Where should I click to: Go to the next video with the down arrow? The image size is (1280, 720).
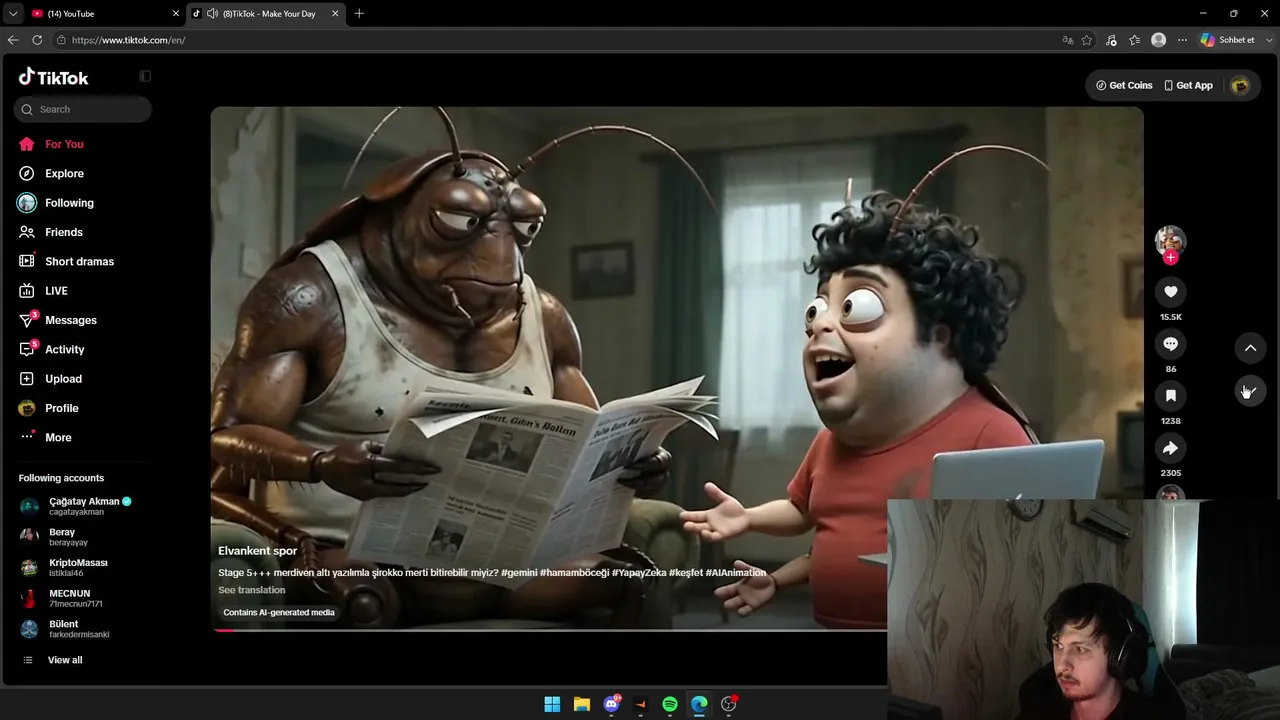1250,391
